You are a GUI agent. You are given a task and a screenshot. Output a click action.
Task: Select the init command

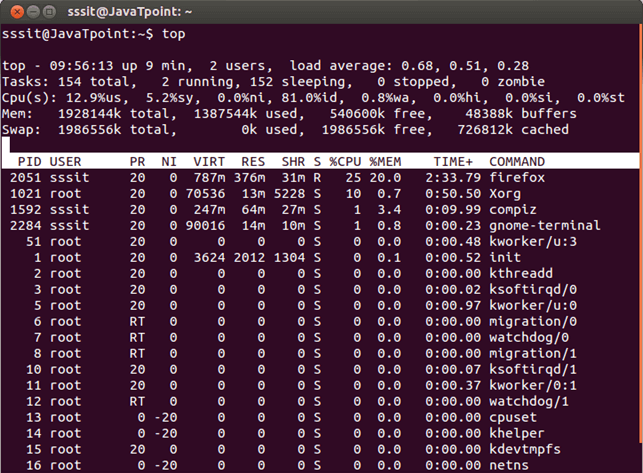[x=505, y=258]
